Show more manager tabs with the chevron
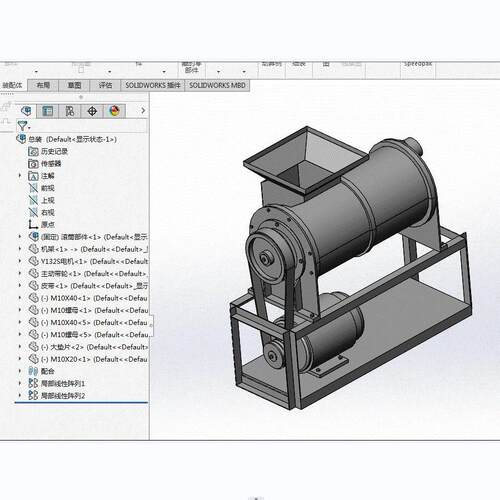 tap(143, 110)
